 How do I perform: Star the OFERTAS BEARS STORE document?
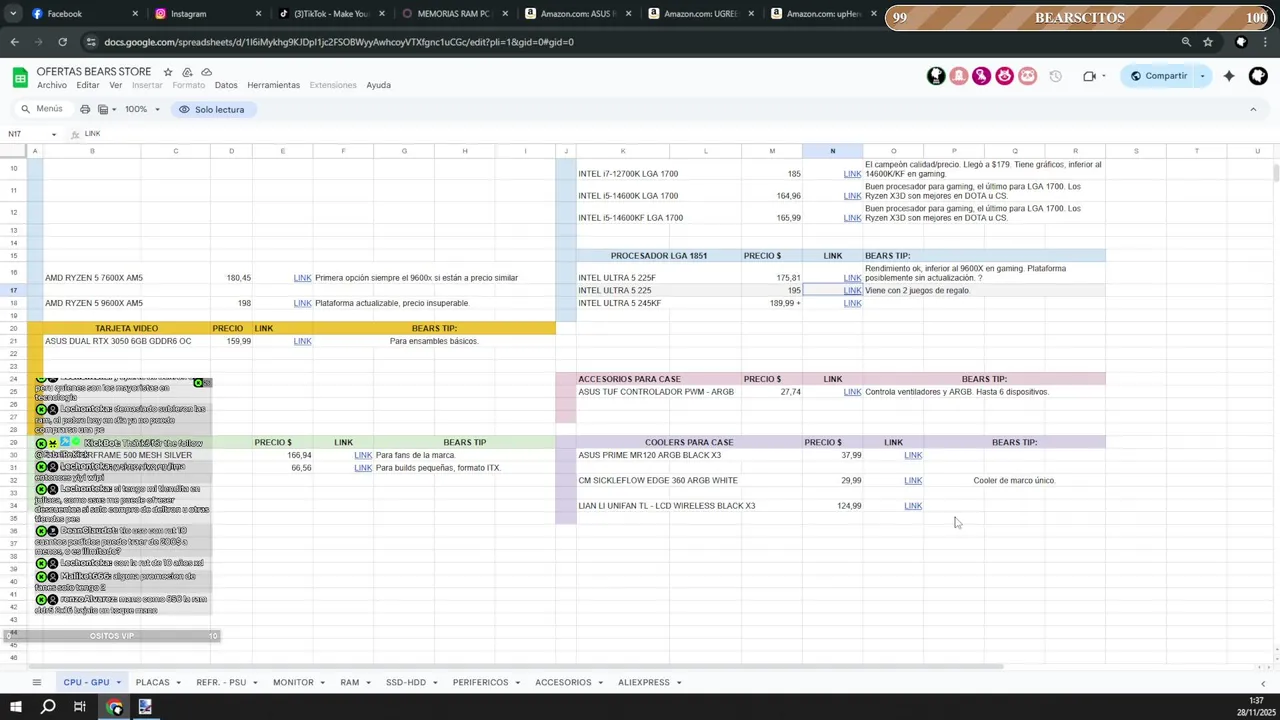point(168,72)
